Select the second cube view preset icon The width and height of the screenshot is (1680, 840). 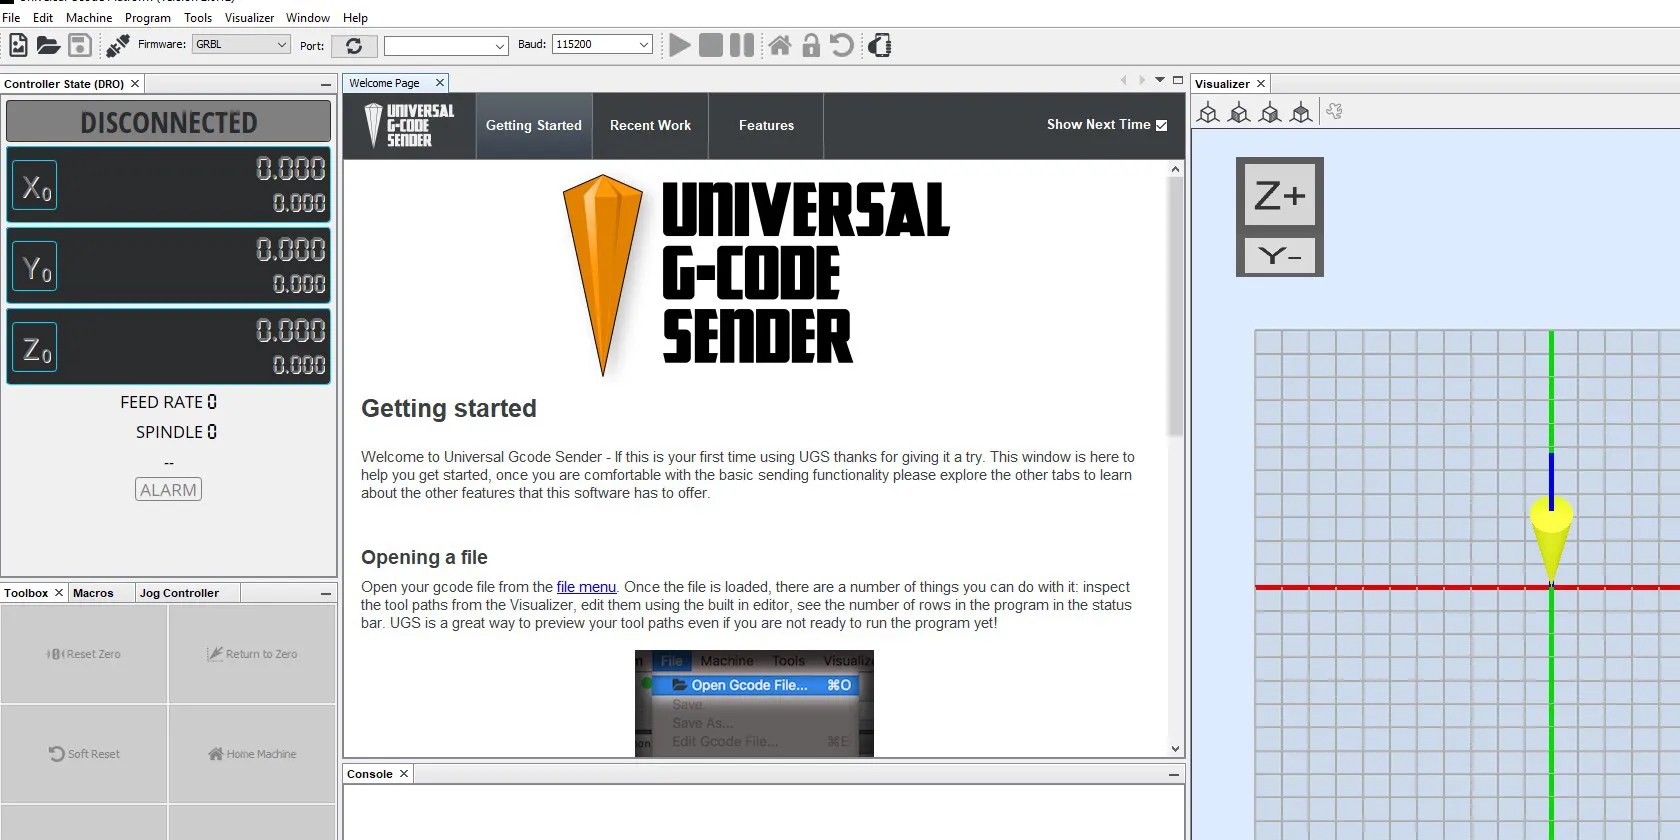point(1239,112)
